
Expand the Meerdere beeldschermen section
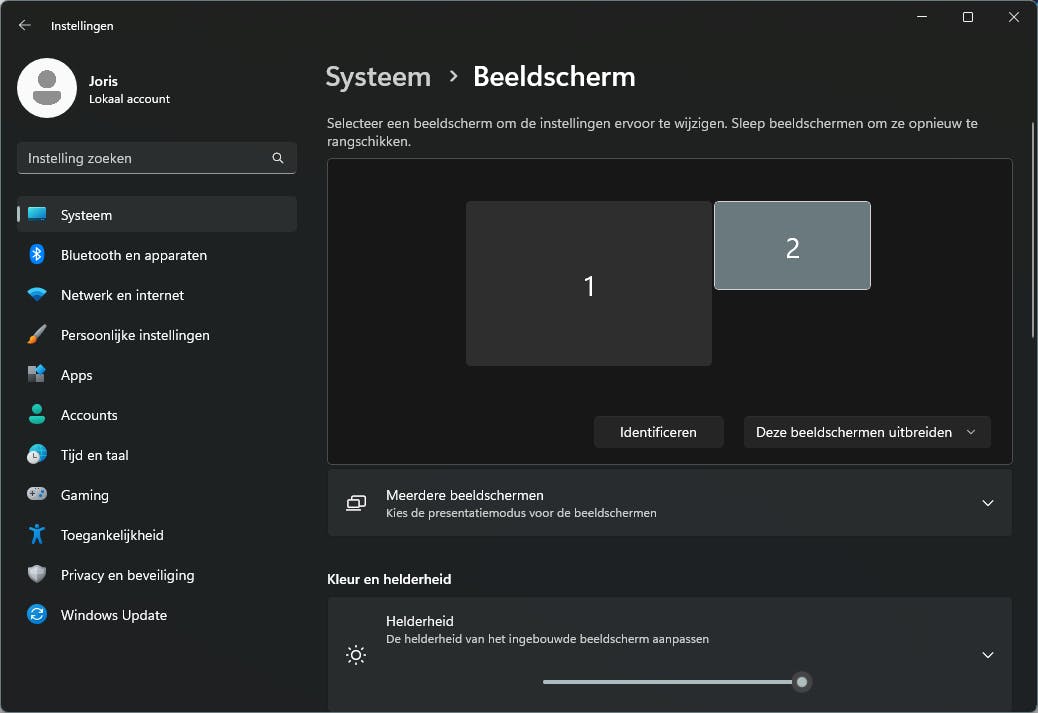coord(987,503)
